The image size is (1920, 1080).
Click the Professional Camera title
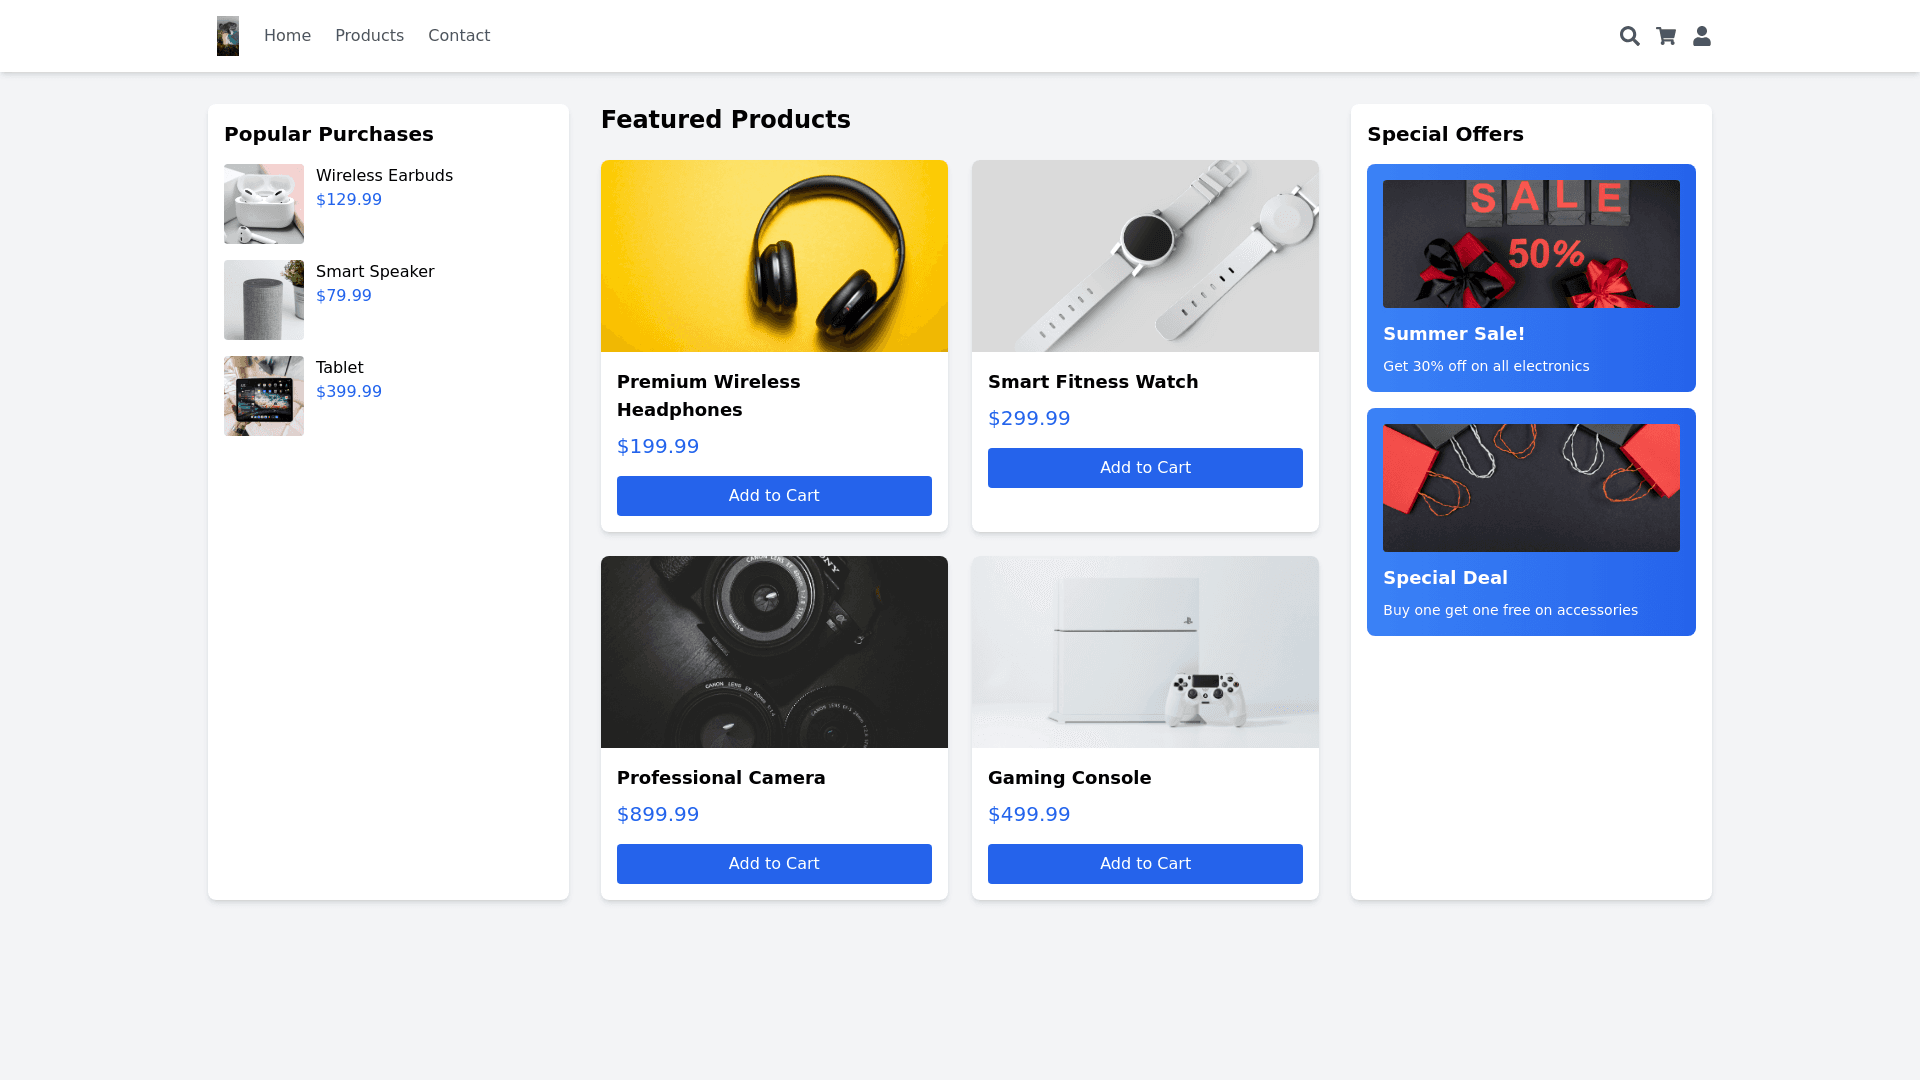point(721,778)
